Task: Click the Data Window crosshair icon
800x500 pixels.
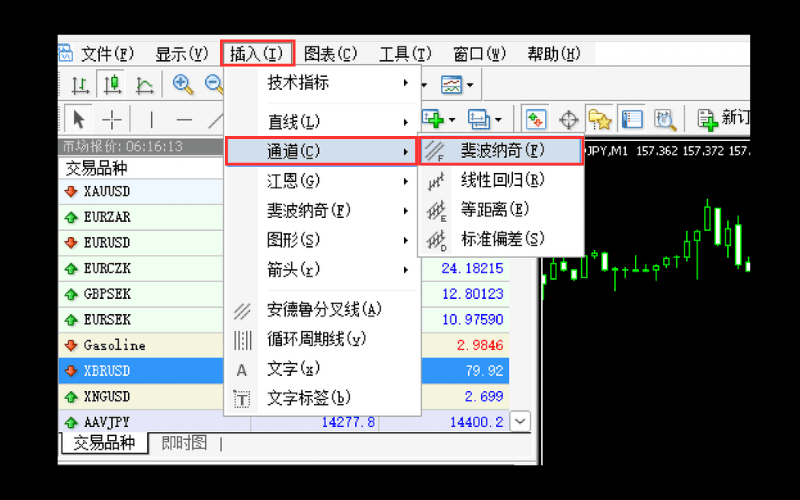Action: tap(568, 120)
